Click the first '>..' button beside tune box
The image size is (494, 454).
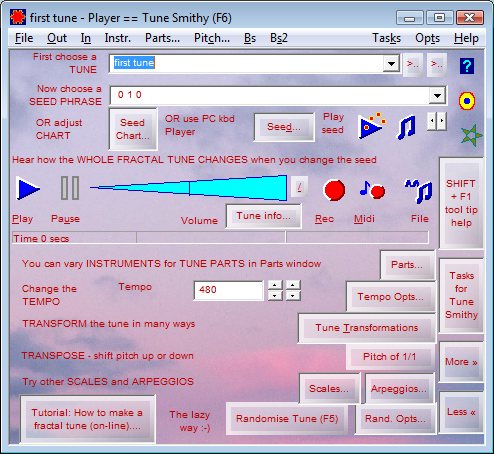tap(413, 64)
